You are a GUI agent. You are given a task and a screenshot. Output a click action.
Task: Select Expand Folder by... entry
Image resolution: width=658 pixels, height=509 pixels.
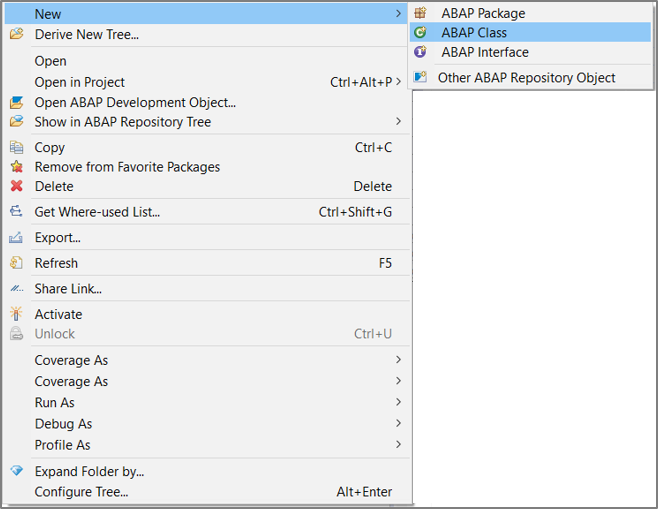[x=206, y=471]
